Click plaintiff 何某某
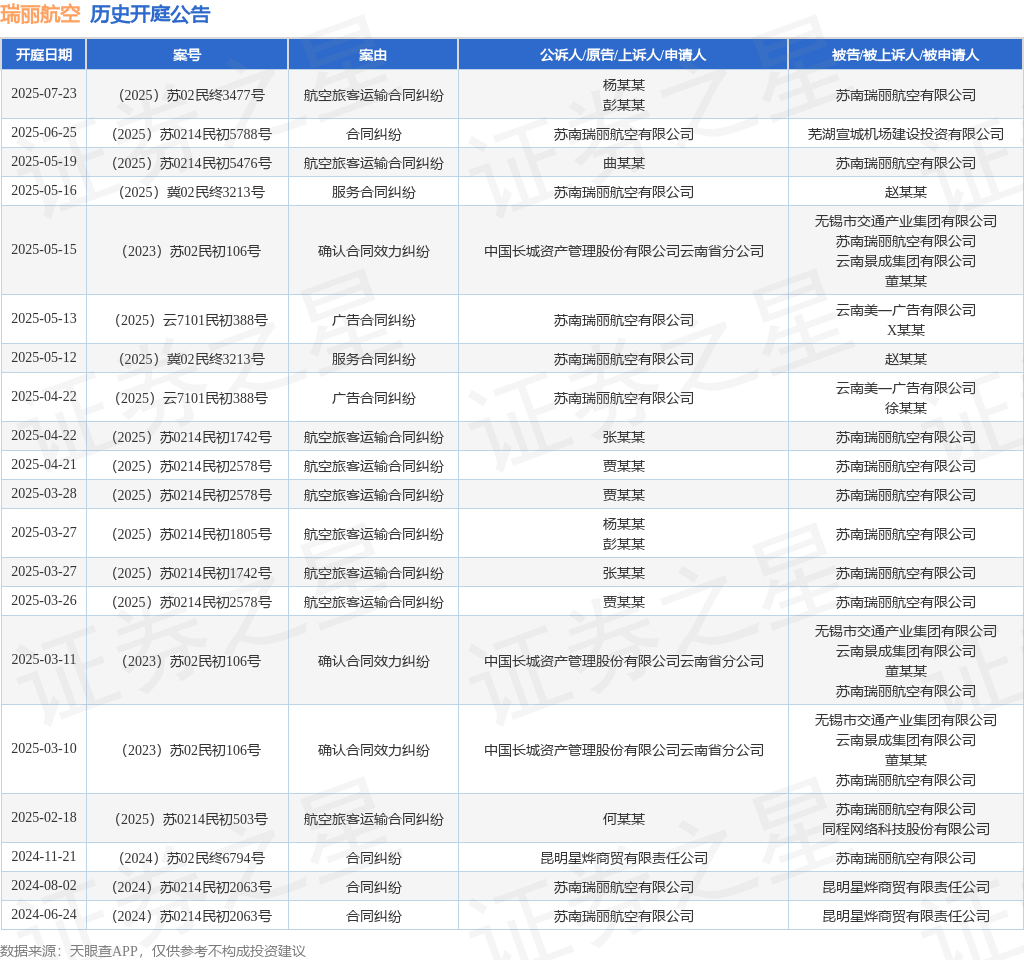Viewport: 1024px width, 960px height. pos(624,819)
